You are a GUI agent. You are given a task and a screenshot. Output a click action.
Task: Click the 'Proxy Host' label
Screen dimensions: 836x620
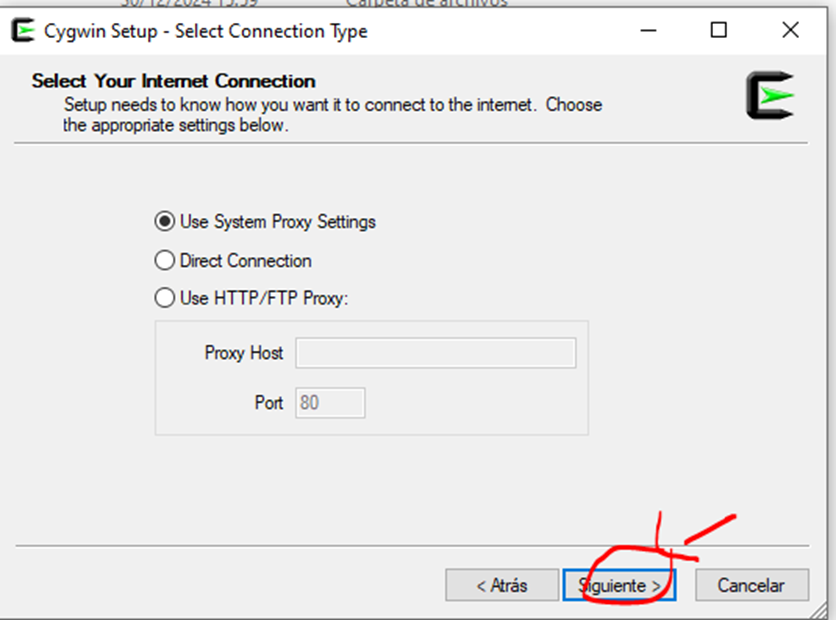point(243,353)
